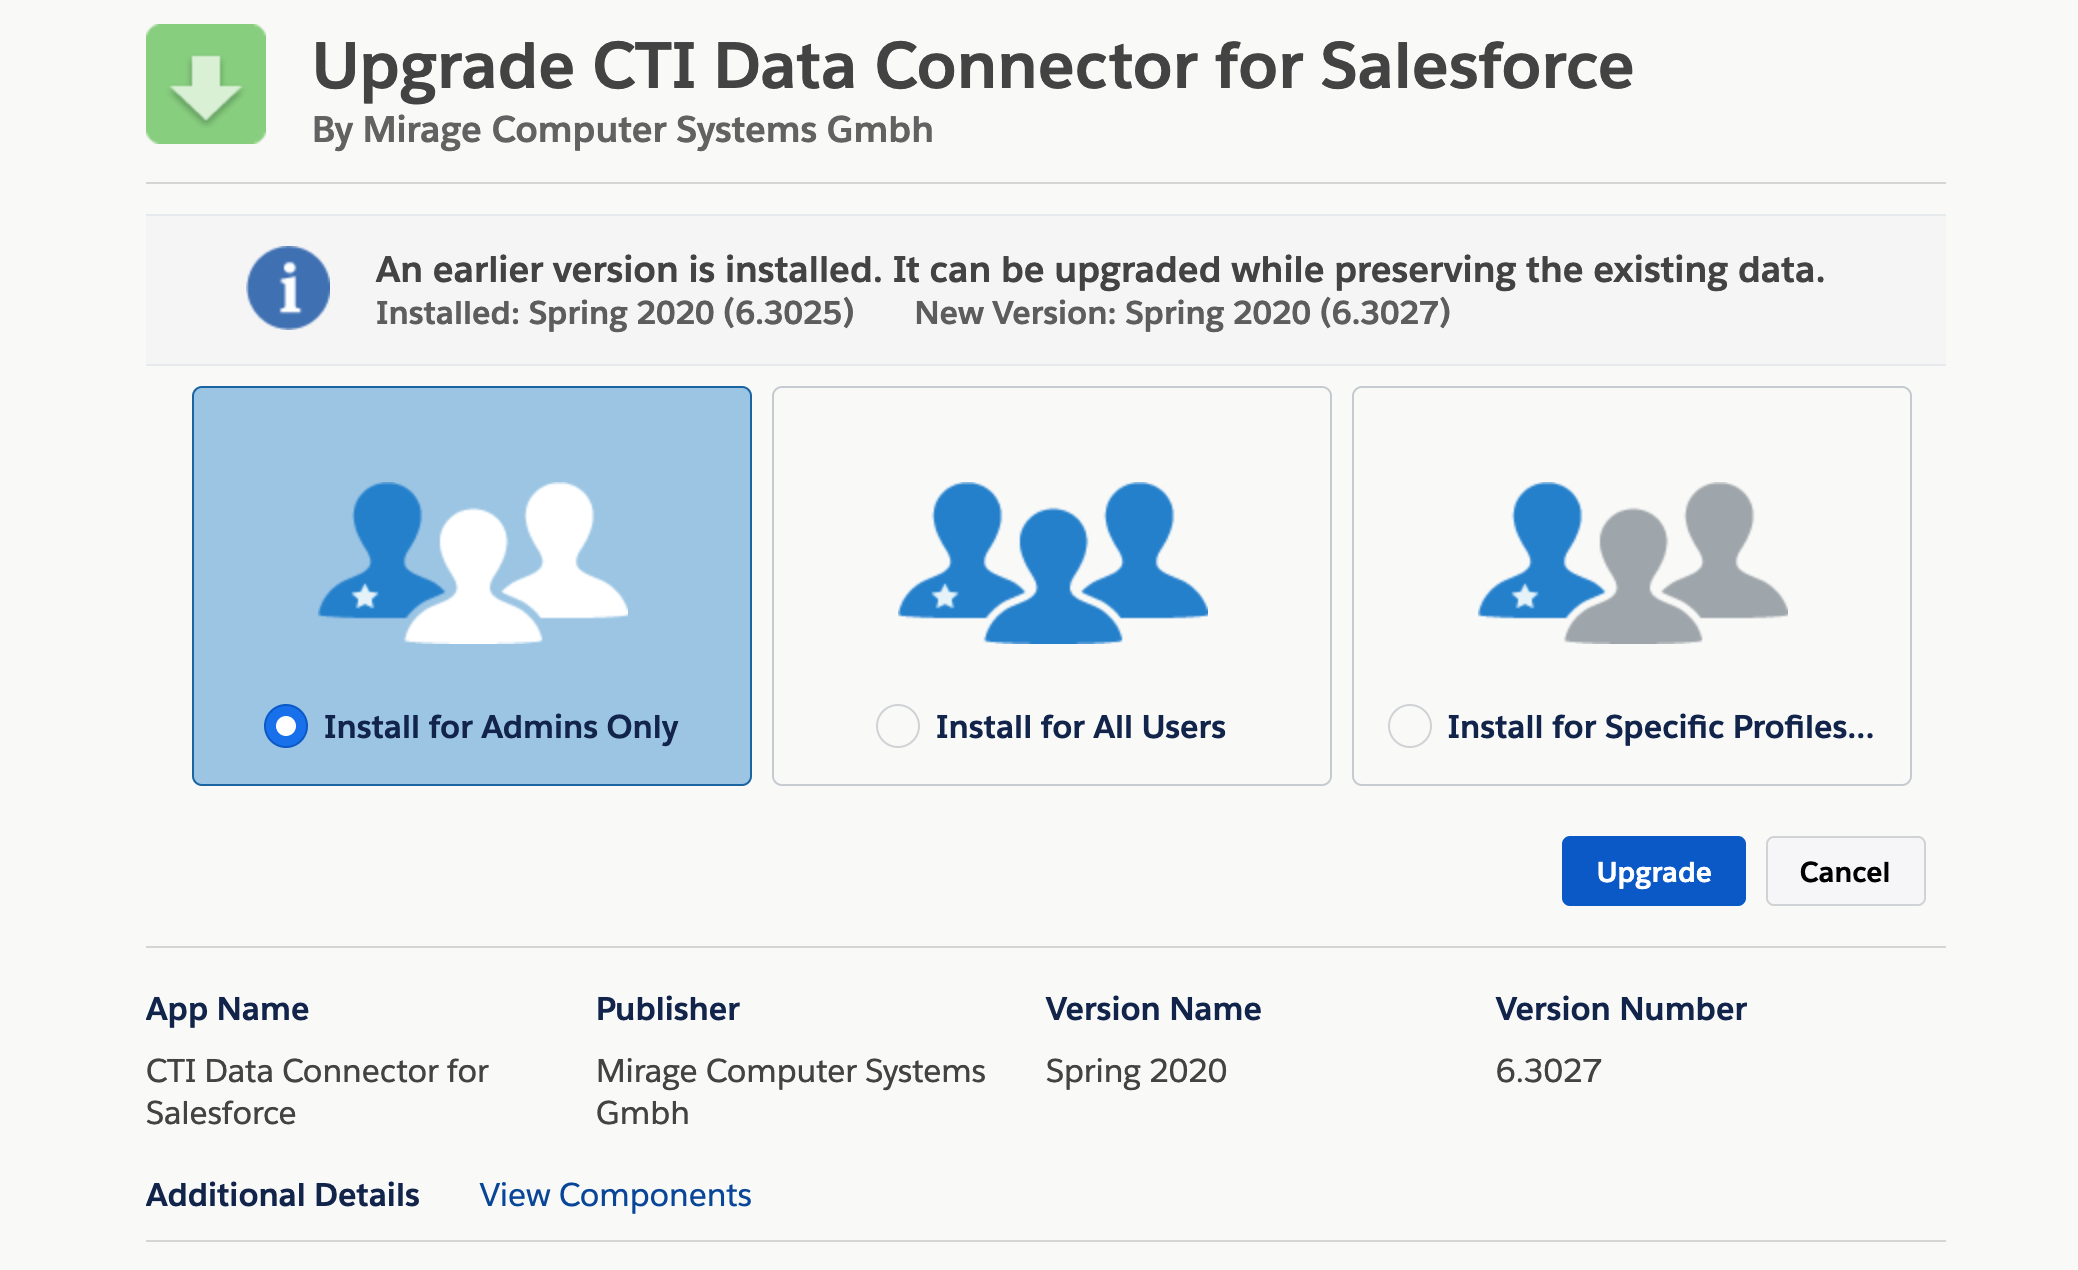Click the Admins Only people group icon

tap(473, 563)
